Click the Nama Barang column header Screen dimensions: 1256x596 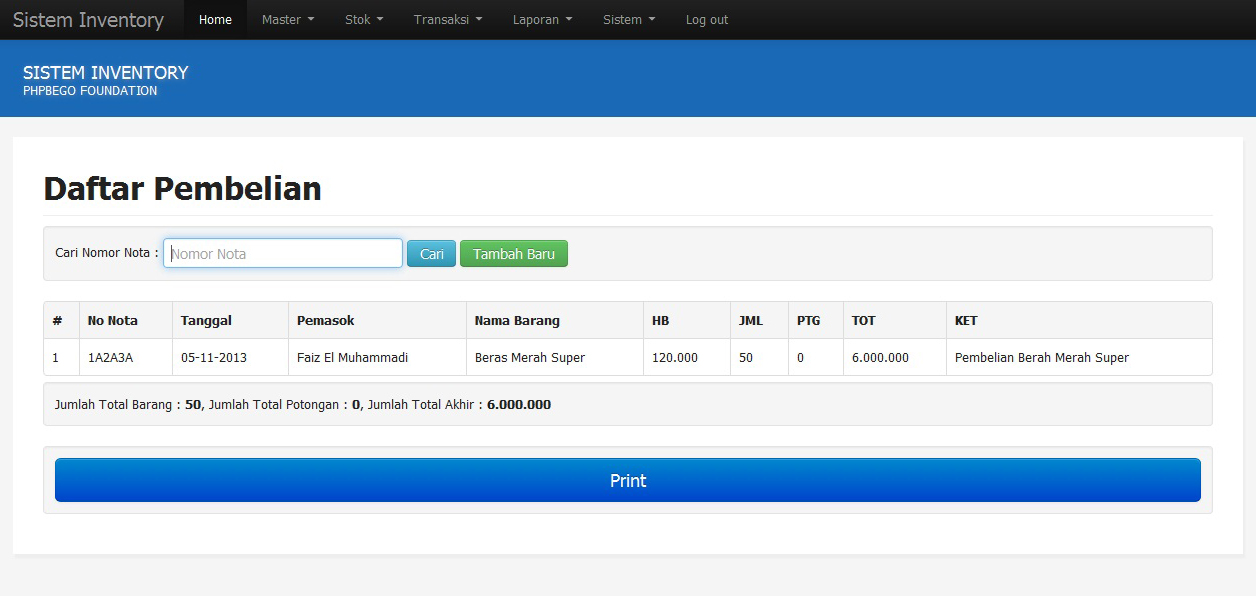pos(517,321)
